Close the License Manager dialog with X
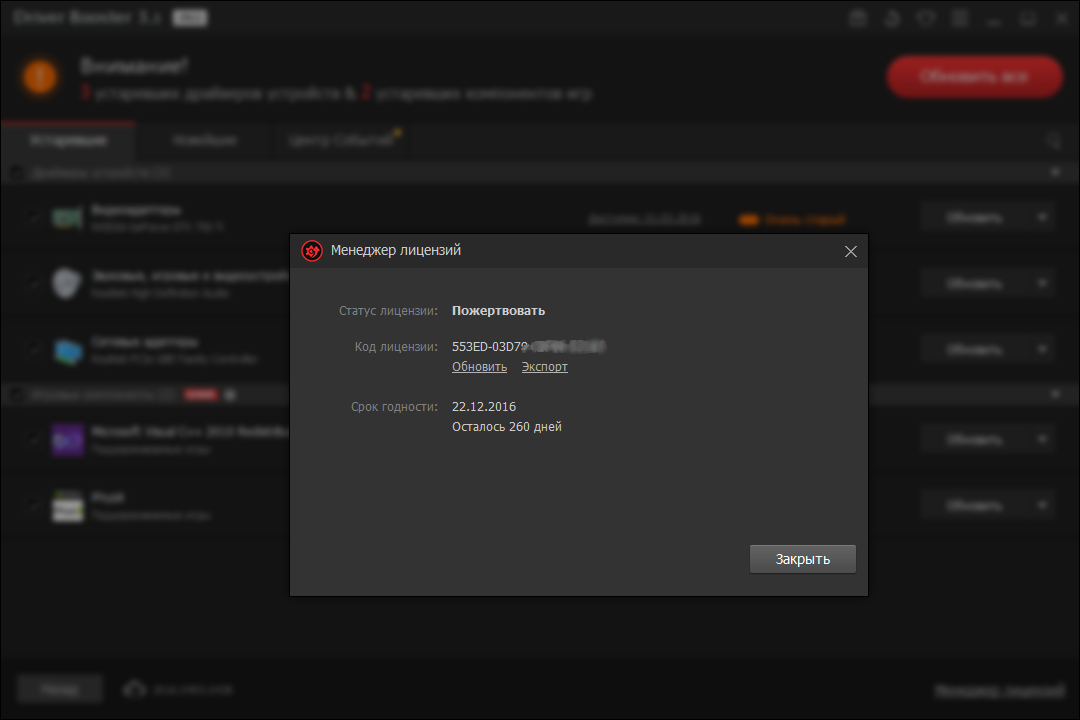1080x720 pixels. pos(851,252)
